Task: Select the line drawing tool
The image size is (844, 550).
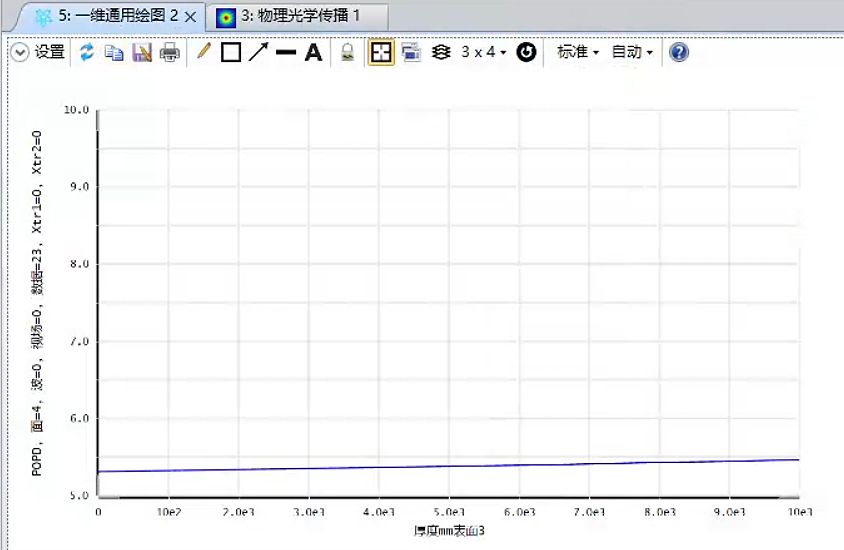Action: (x=286, y=52)
